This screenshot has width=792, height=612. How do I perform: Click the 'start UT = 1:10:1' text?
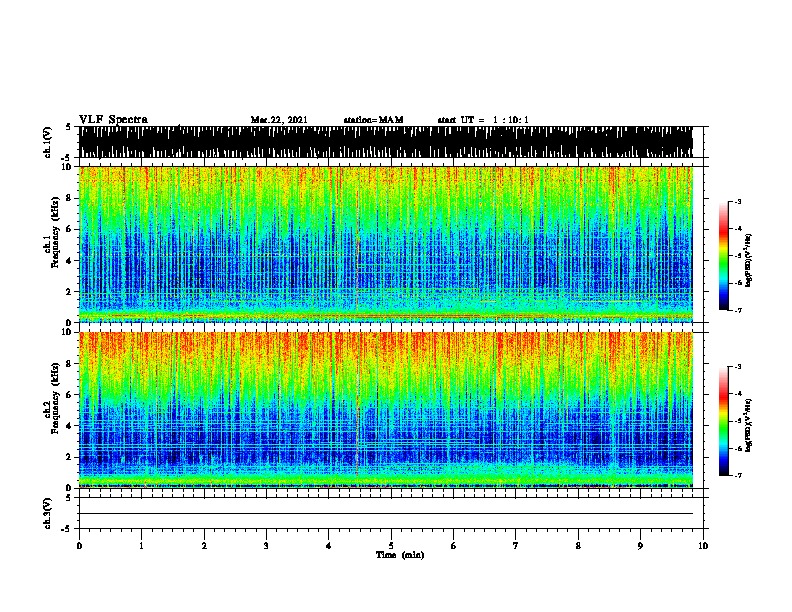[x=483, y=120]
